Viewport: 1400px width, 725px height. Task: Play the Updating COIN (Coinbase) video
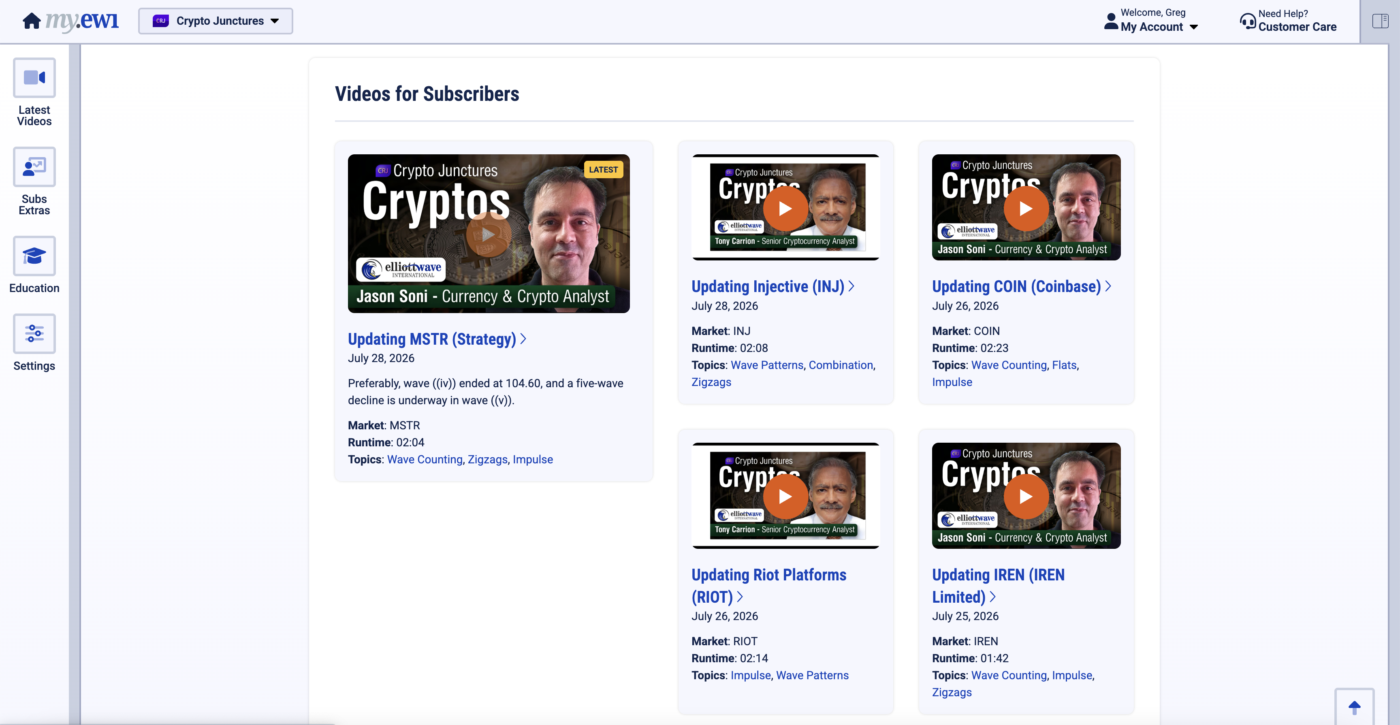tap(1026, 208)
